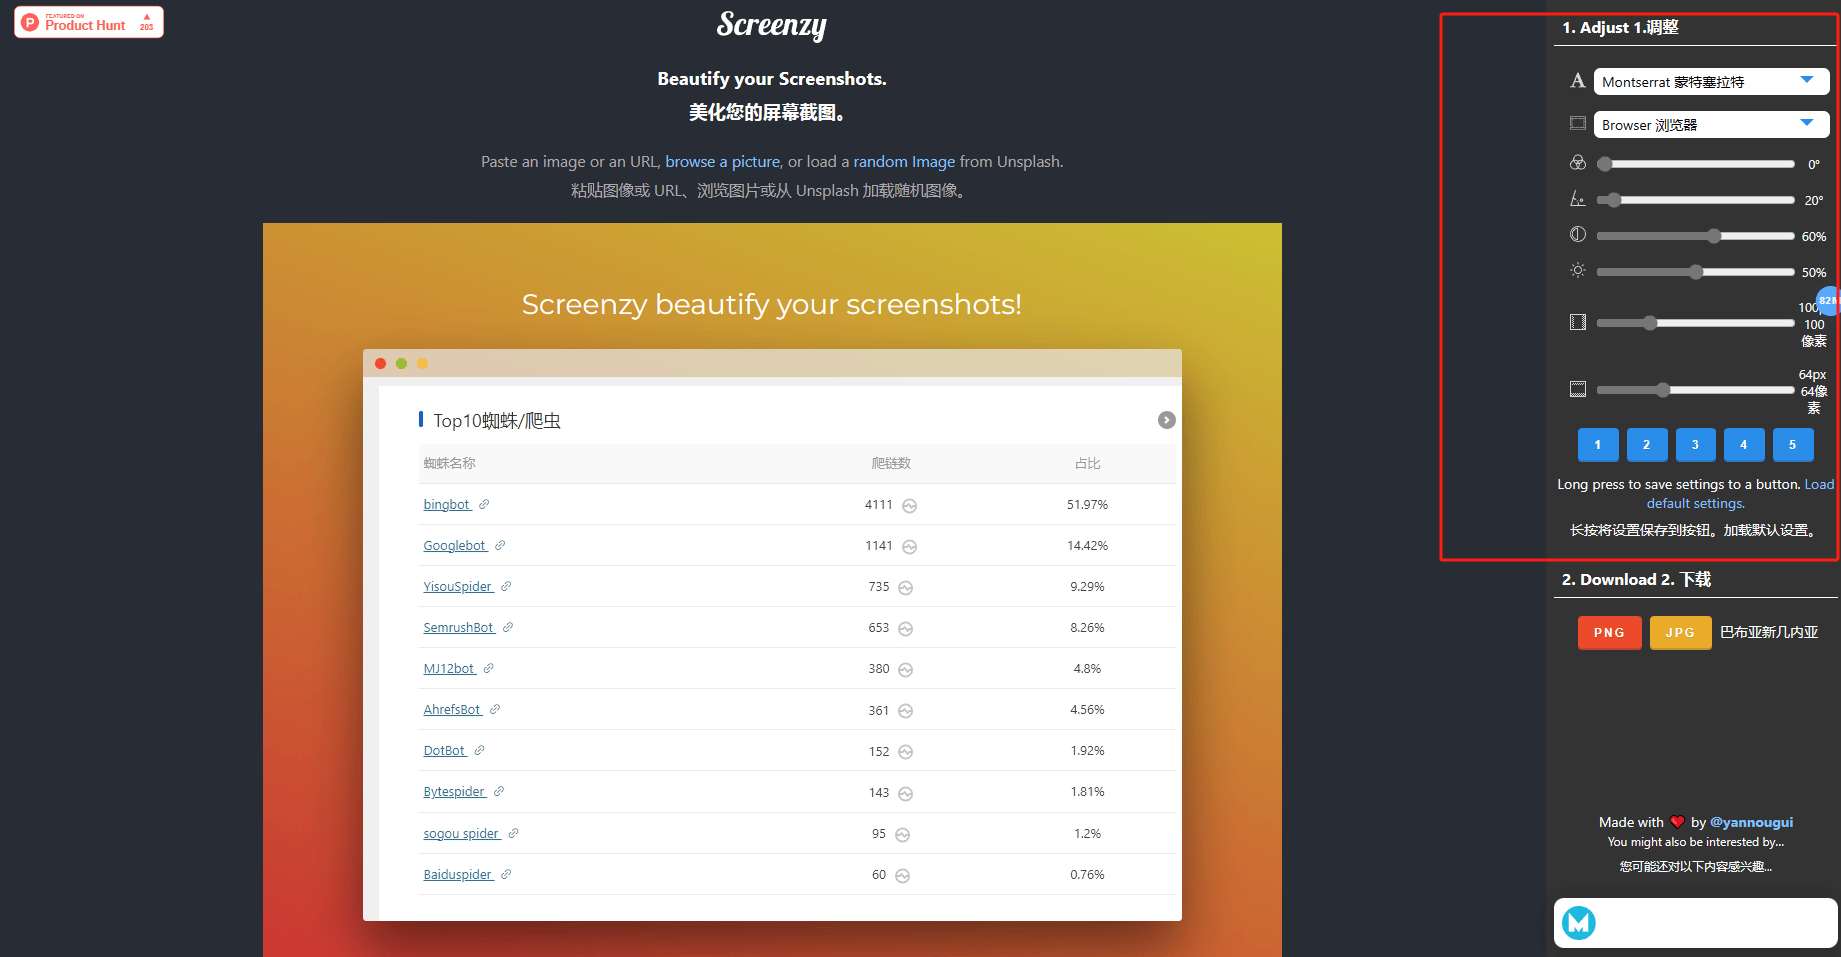The image size is (1841, 957).
Task: Click the angle icon beside 20° slider
Action: click(1578, 199)
